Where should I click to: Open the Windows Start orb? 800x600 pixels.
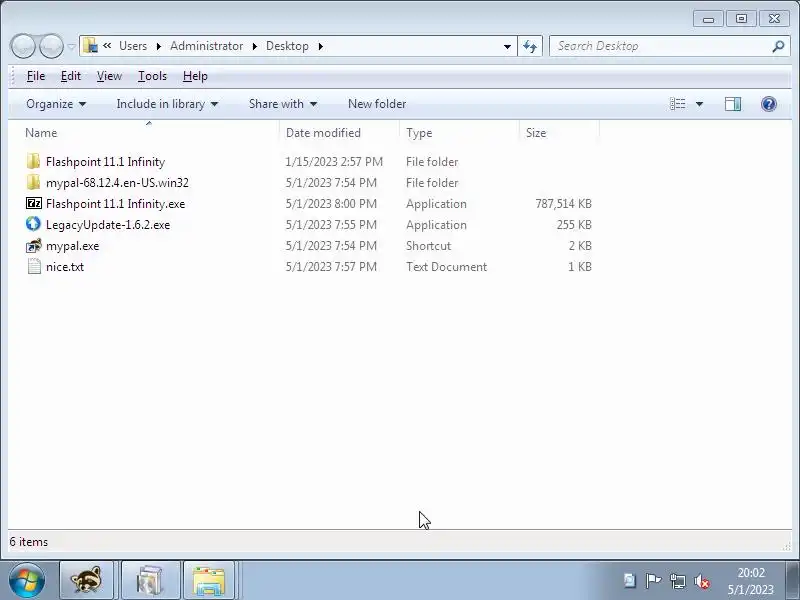click(x=27, y=581)
